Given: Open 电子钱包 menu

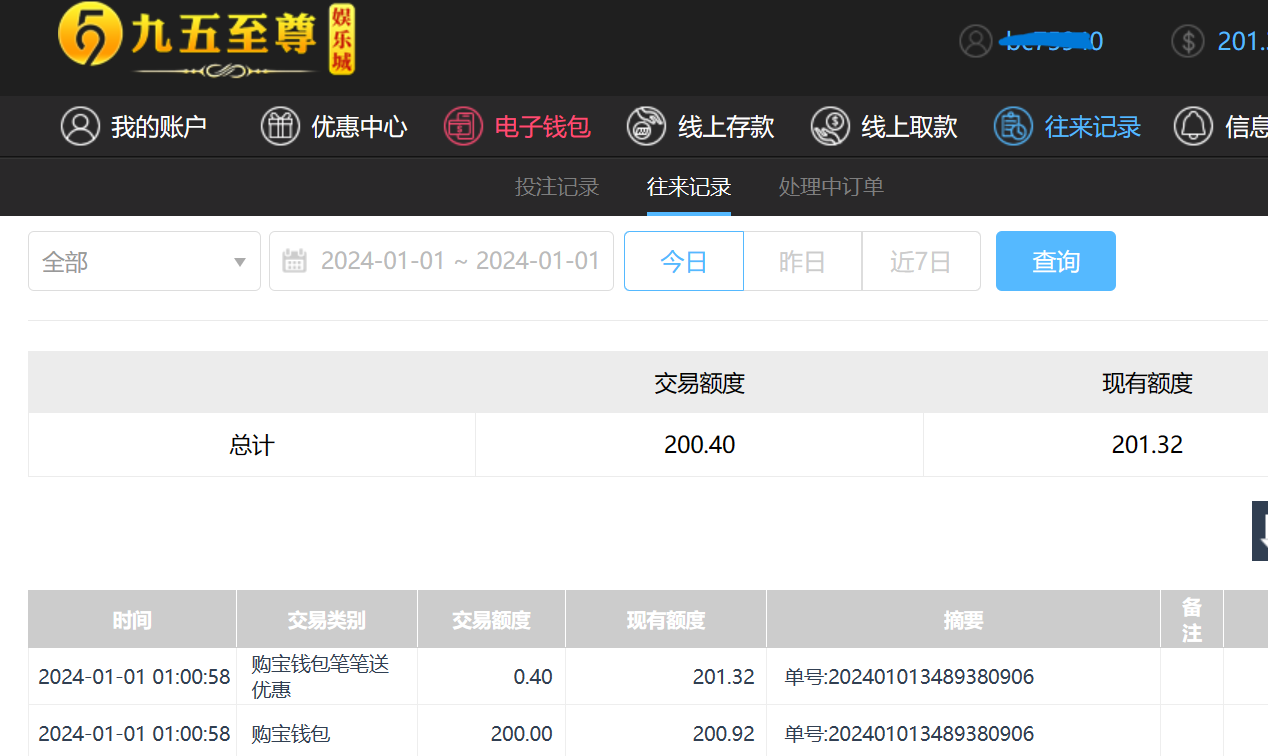Looking at the screenshot, I should point(542,127).
